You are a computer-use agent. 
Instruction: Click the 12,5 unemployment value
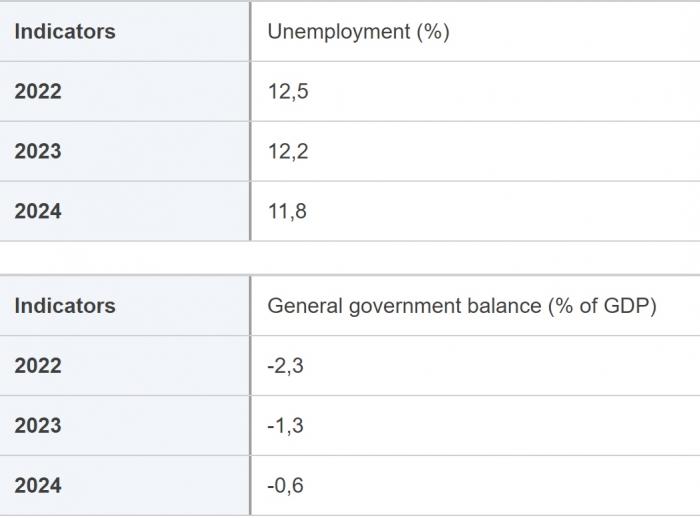tap(287, 92)
